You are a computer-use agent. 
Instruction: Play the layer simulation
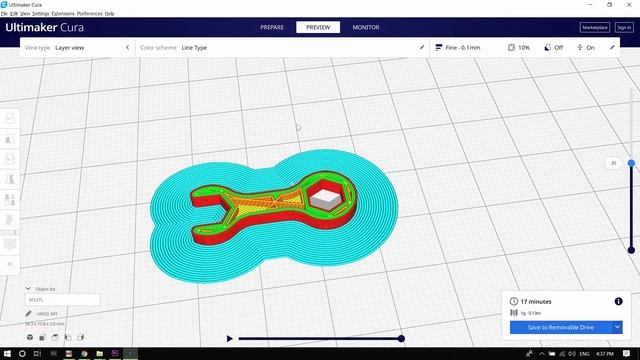(229, 338)
